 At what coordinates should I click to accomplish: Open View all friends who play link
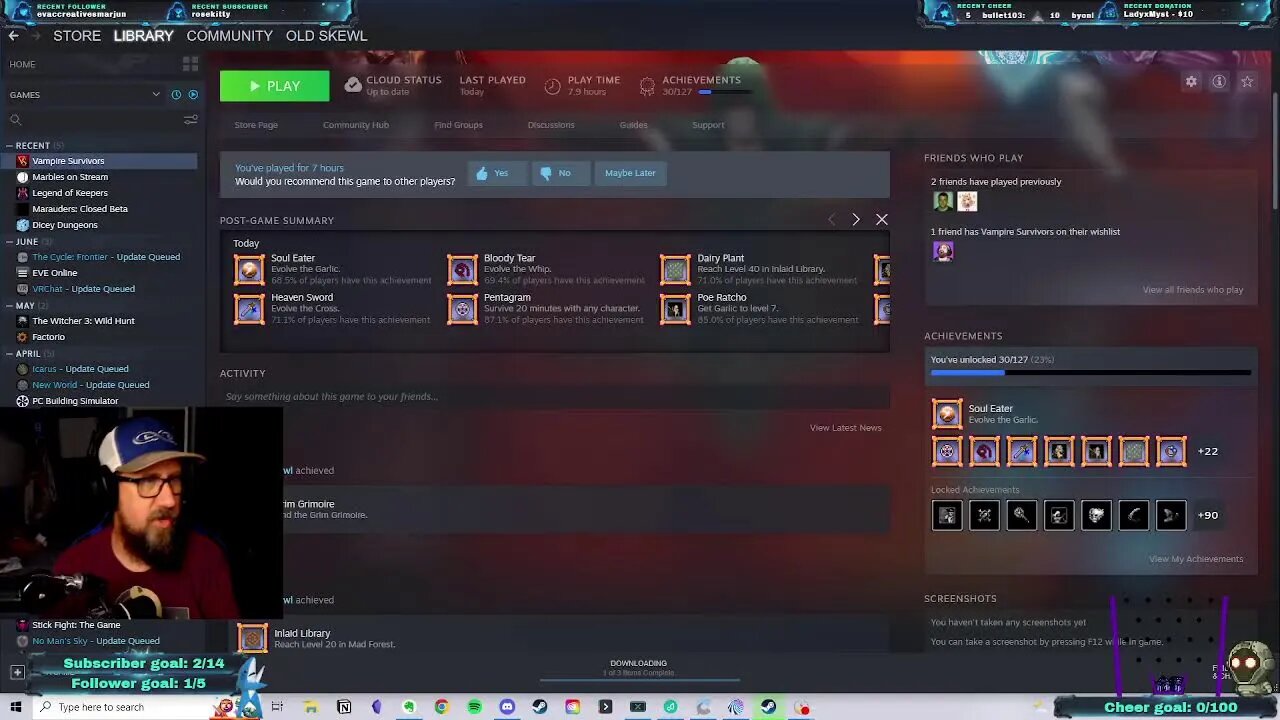point(1193,290)
